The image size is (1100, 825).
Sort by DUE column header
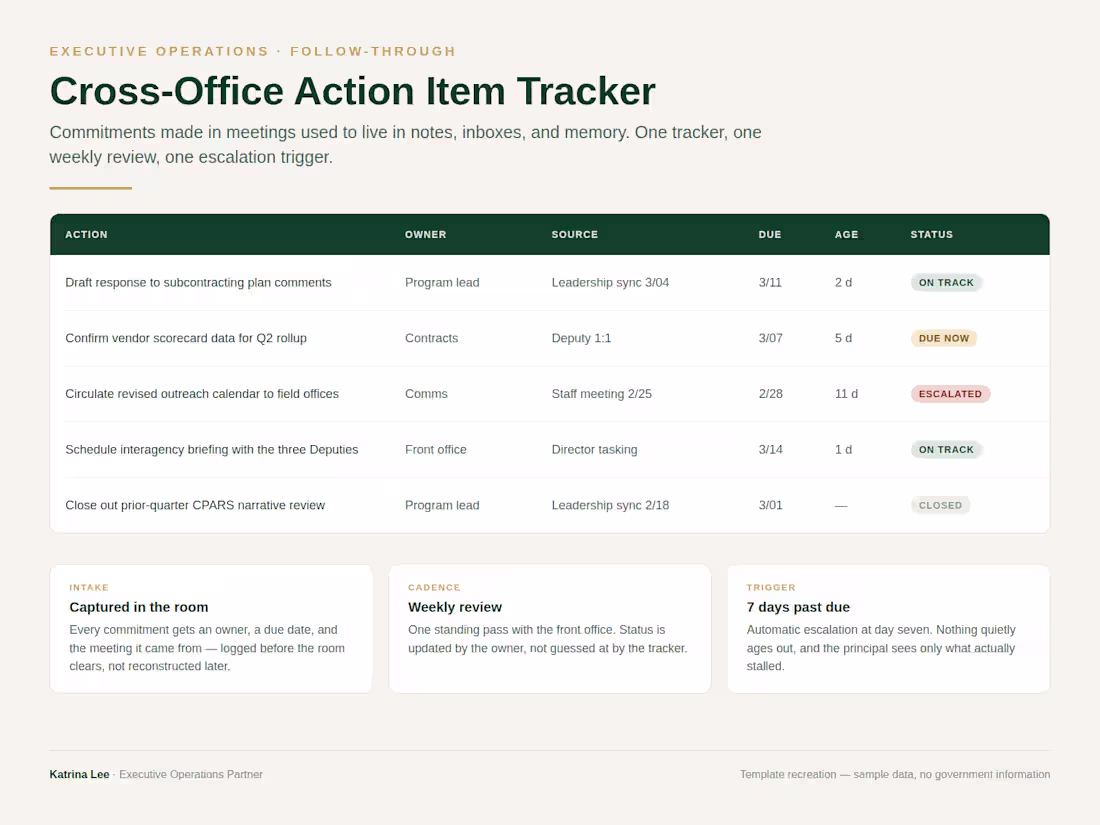click(770, 234)
